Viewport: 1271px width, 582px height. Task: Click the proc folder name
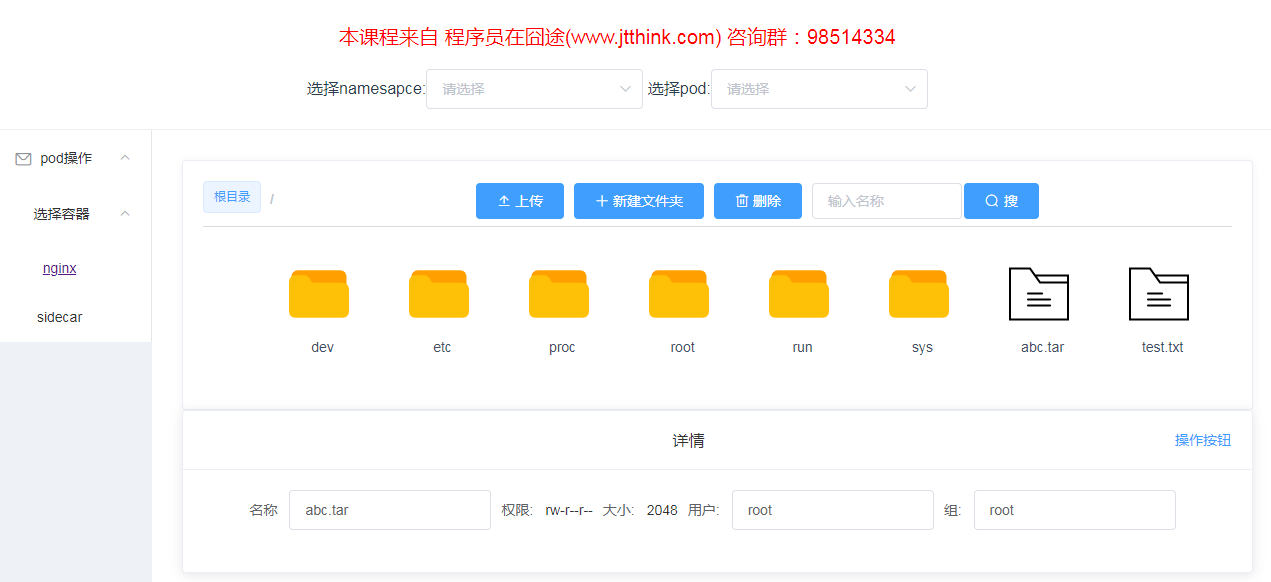562,348
